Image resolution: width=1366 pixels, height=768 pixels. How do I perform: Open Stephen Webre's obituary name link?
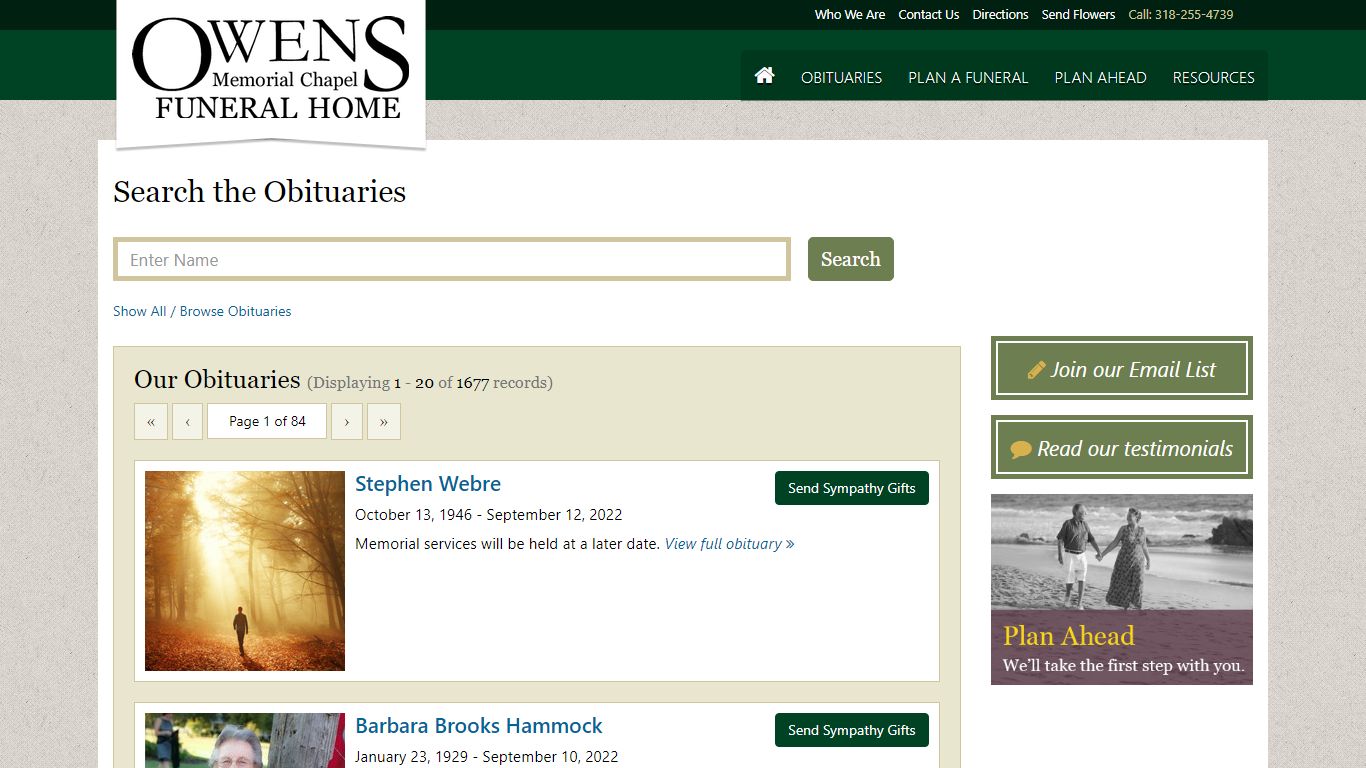click(x=428, y=484)
